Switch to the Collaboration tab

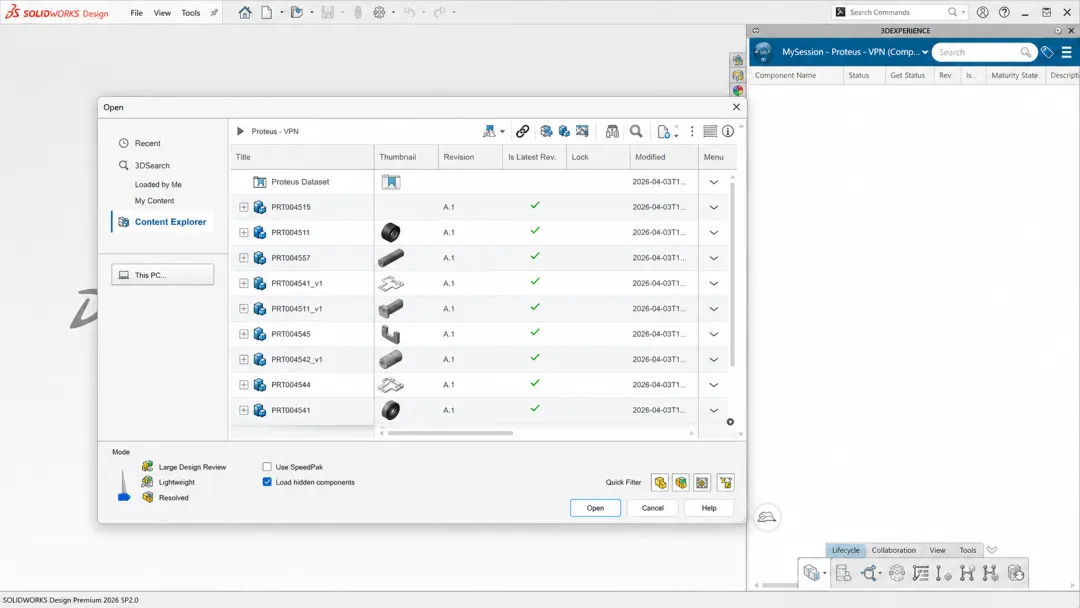click(x=893, y=550)
